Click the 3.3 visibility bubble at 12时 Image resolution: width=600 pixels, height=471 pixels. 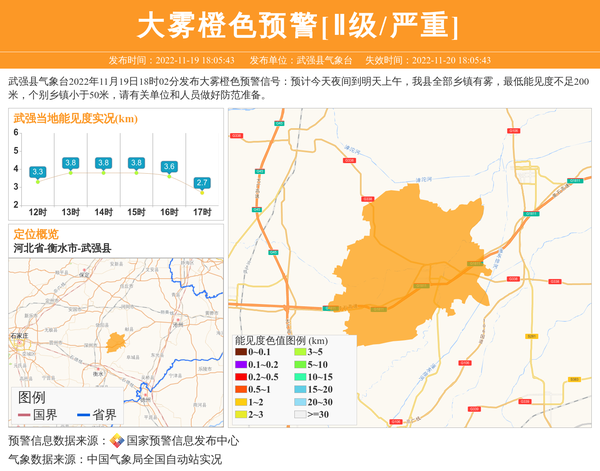click(38, 172)
